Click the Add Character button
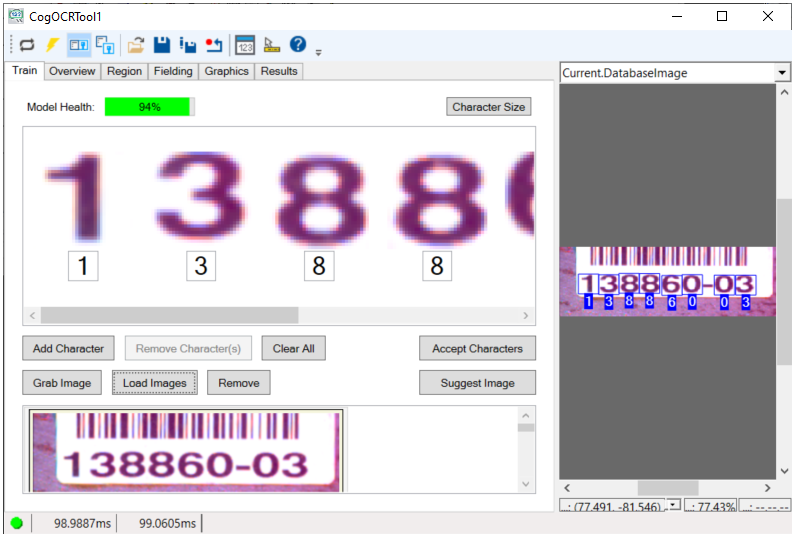The width and height of the screenshot is (795, 536). point(68,349)
